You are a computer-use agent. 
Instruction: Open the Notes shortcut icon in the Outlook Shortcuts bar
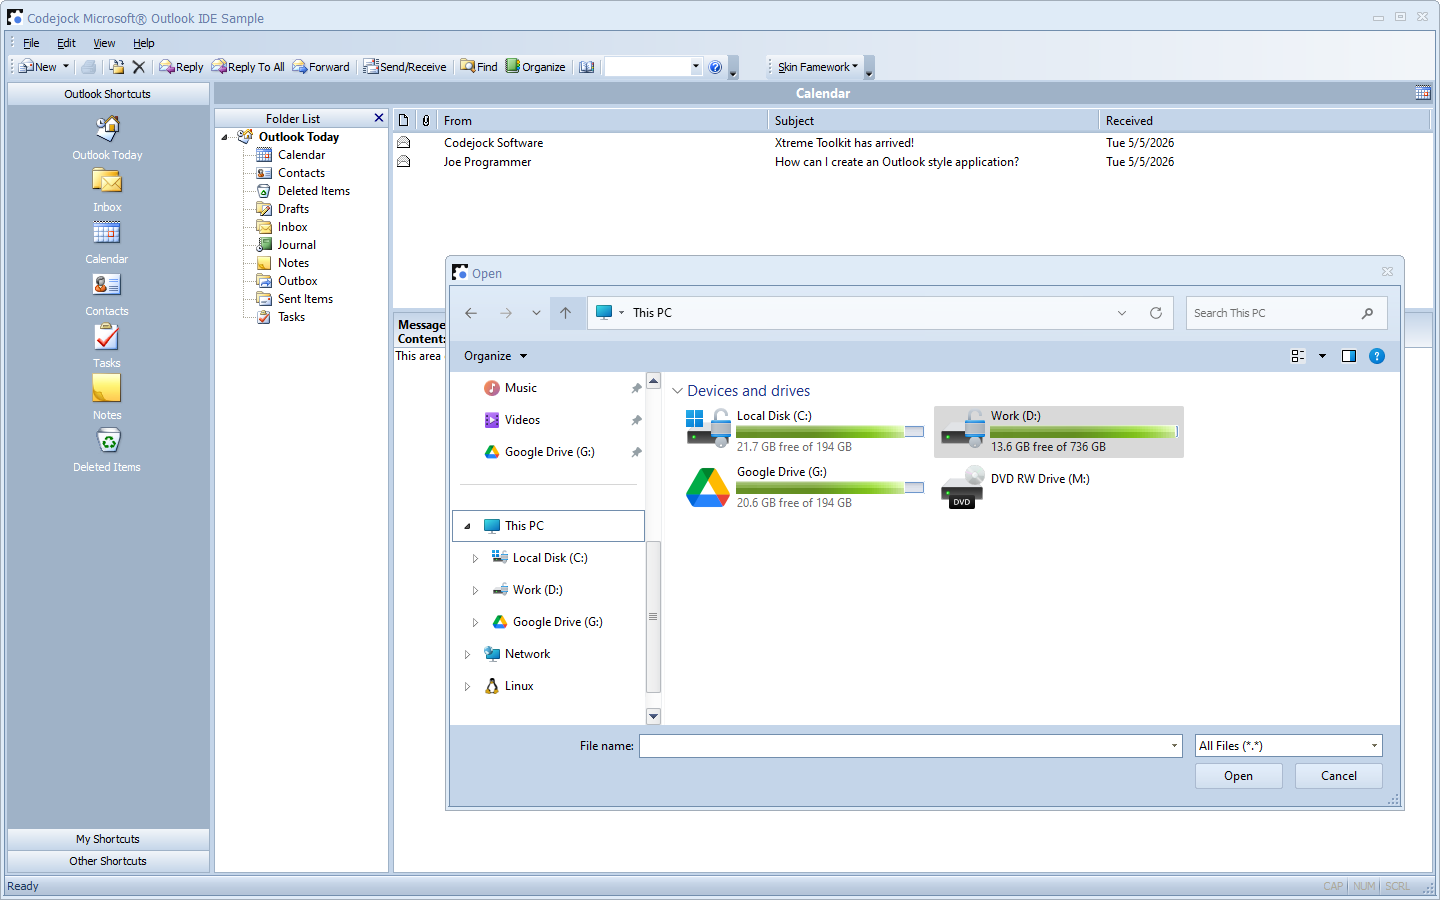pyautogui.click(x=107, y=389)
